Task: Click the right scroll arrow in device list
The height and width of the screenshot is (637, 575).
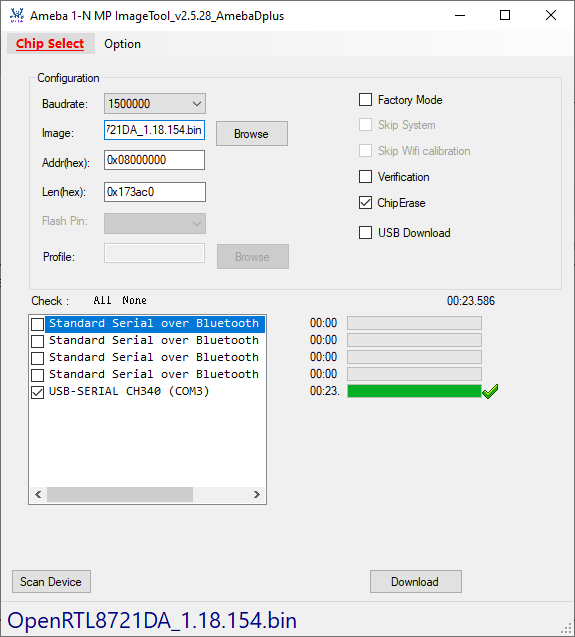Action: point(257,494)
